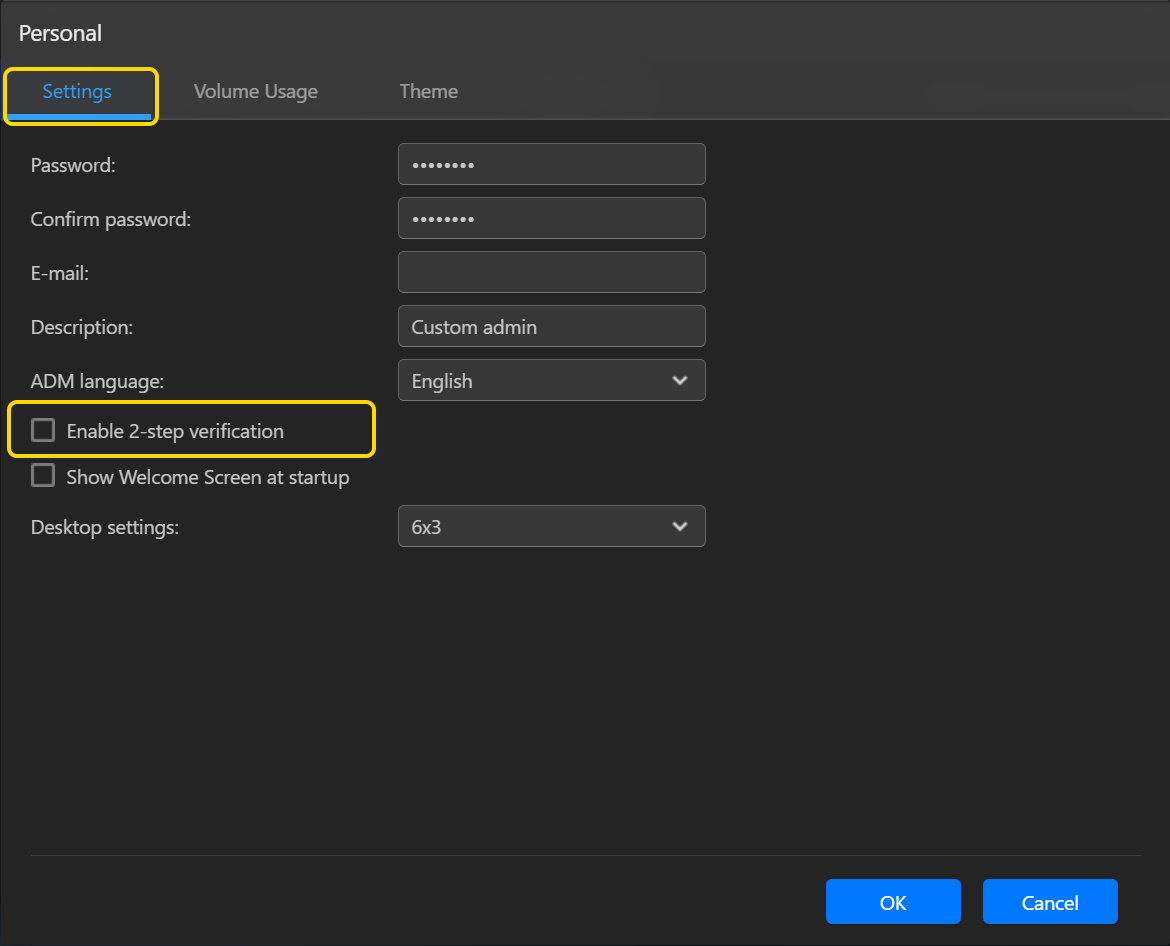Open the Desktop settings dropdown
1170x946 pixels.
551,526
